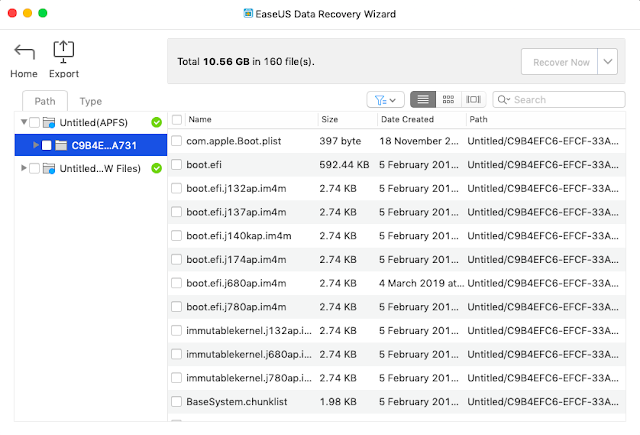Click the Untitled(APFS) drive icon
Viewport: 640px width, 435px height.
[x=49, y=122]
